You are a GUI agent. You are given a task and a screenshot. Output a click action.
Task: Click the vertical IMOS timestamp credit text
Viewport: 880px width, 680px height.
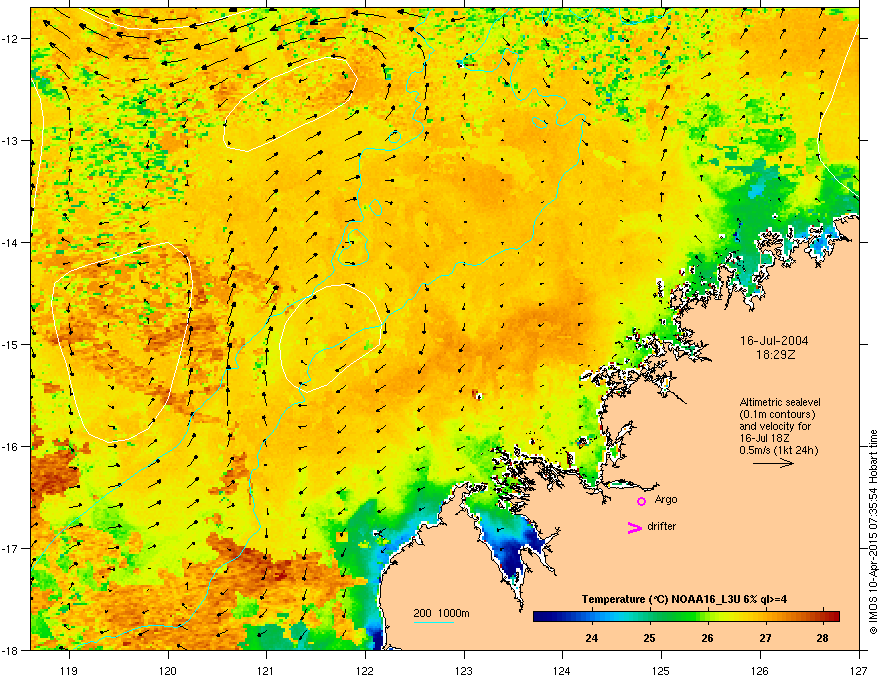tap(873, 532)
